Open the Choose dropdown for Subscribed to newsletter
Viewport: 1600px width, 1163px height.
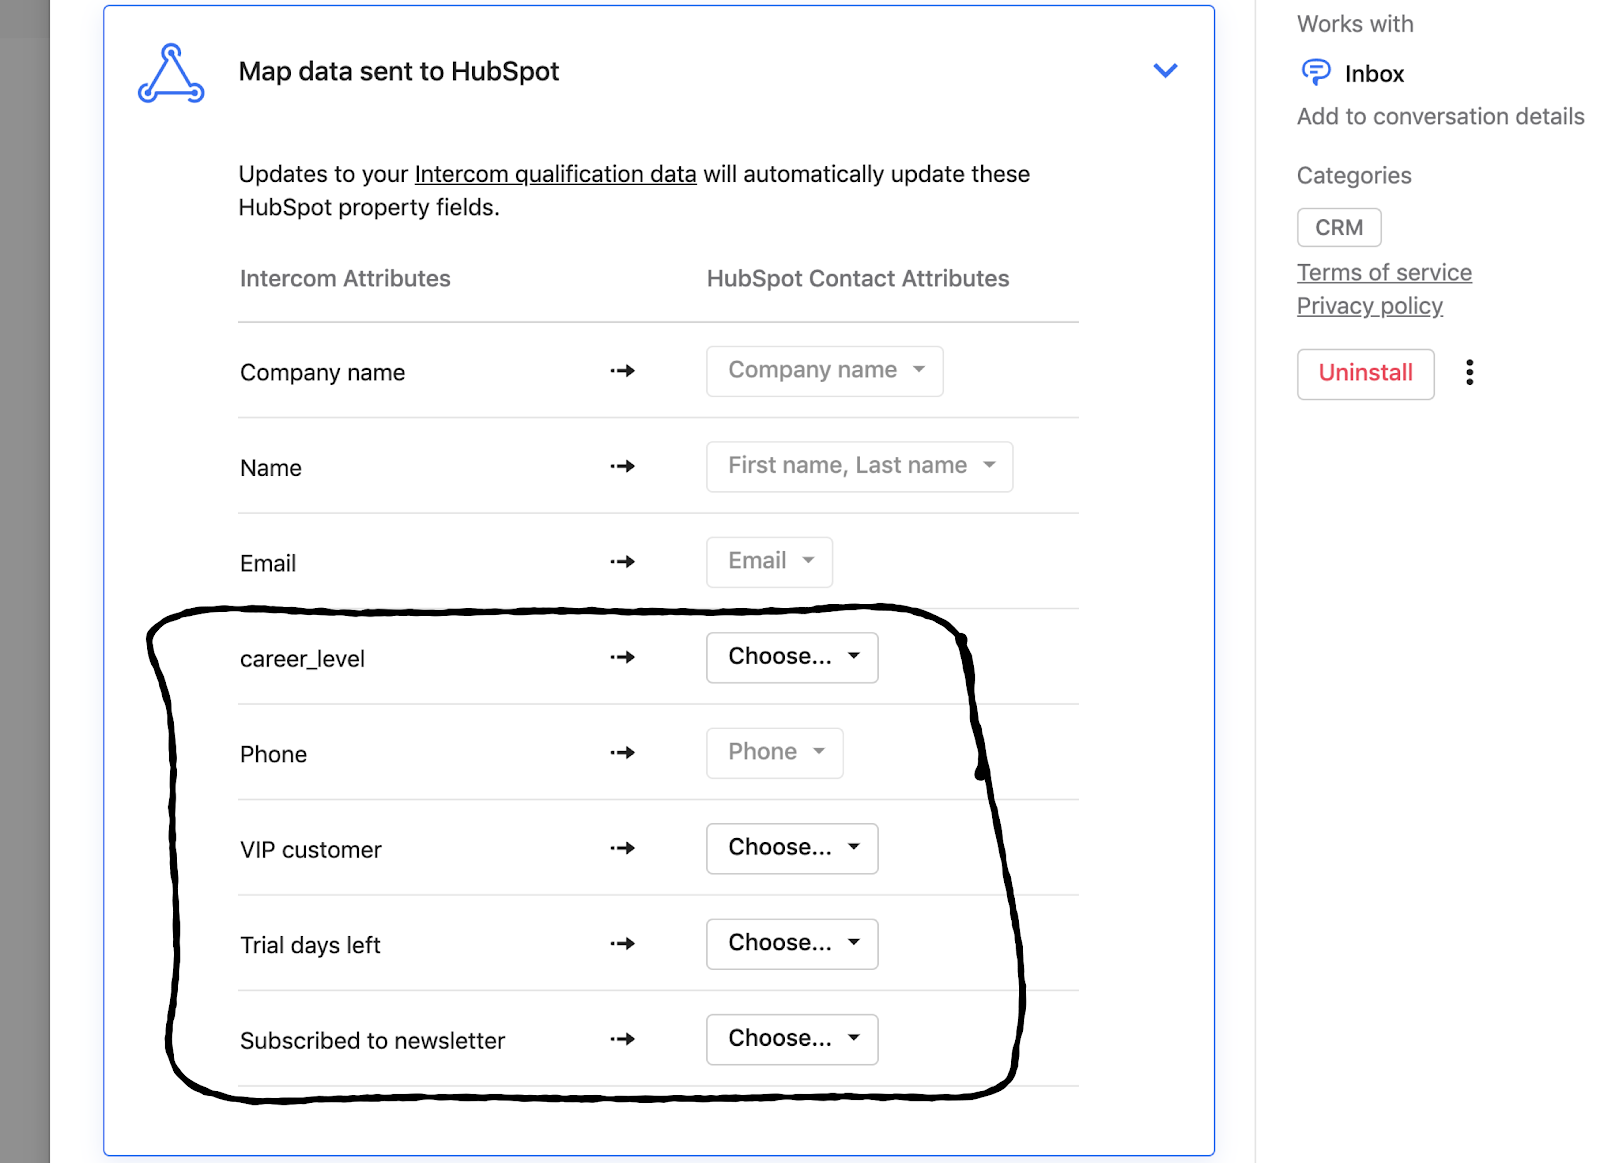coord(792,1040)
